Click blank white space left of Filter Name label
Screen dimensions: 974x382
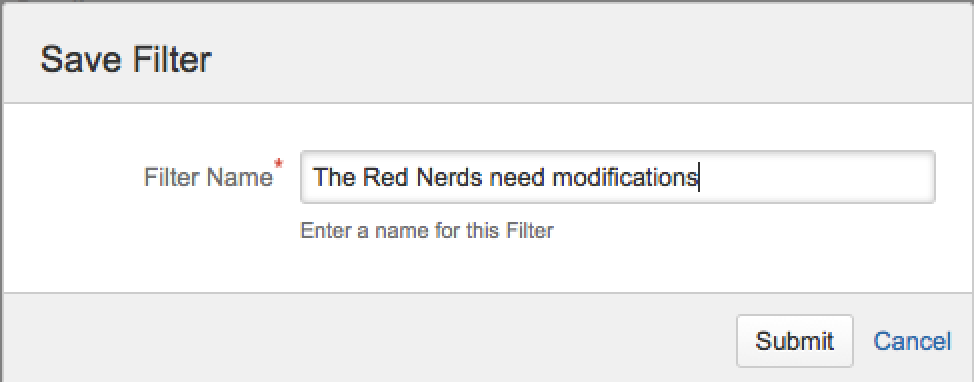tap(71, 178)
